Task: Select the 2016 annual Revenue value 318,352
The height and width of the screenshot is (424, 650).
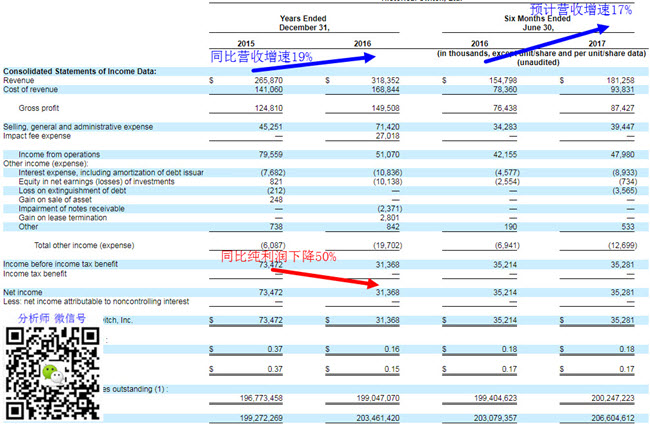Action: pyautogui.click(x=385, y=80)
